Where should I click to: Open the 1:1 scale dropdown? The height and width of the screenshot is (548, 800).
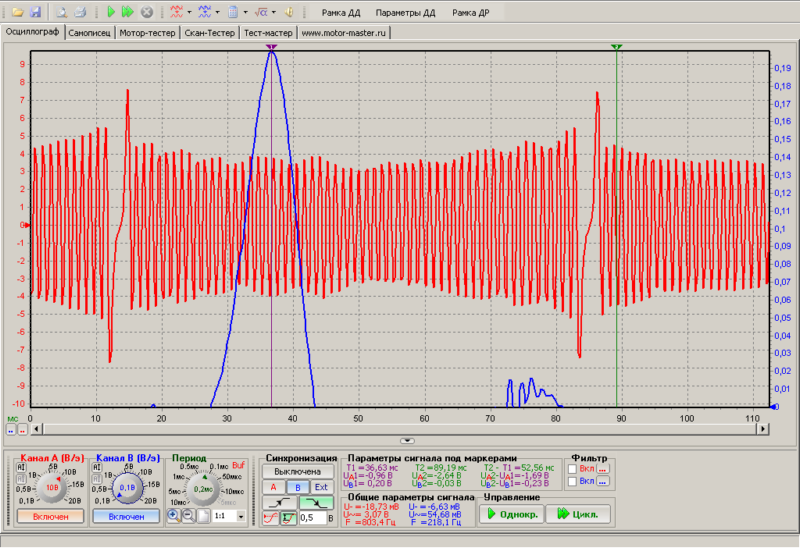pos(241,516)
